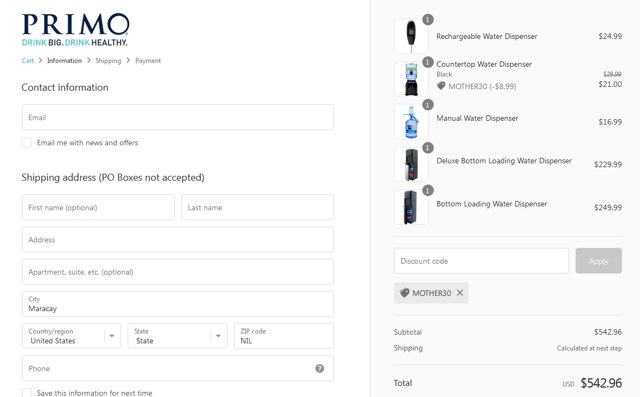Click the phone field help question icon
Image resolution: width=640 pixels, height=397 pixels.
click(320, 368)
